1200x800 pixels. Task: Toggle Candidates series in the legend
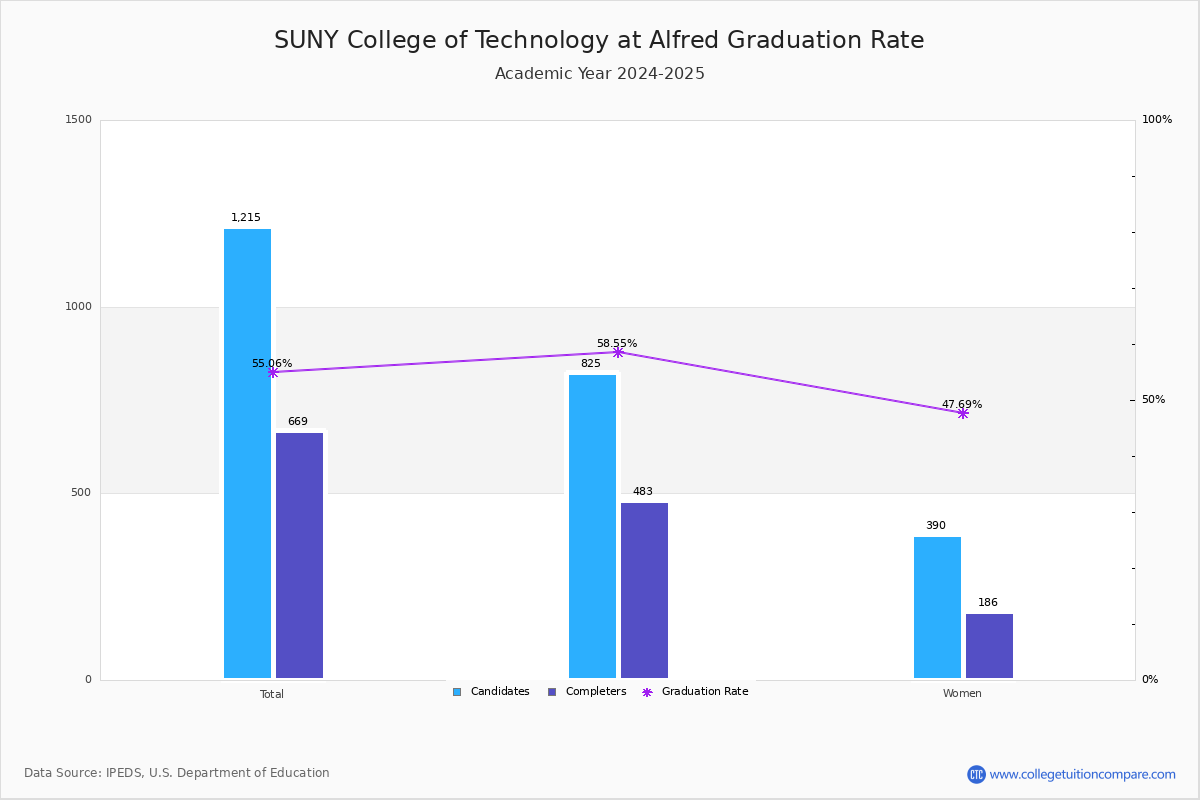tap(491, 692)
